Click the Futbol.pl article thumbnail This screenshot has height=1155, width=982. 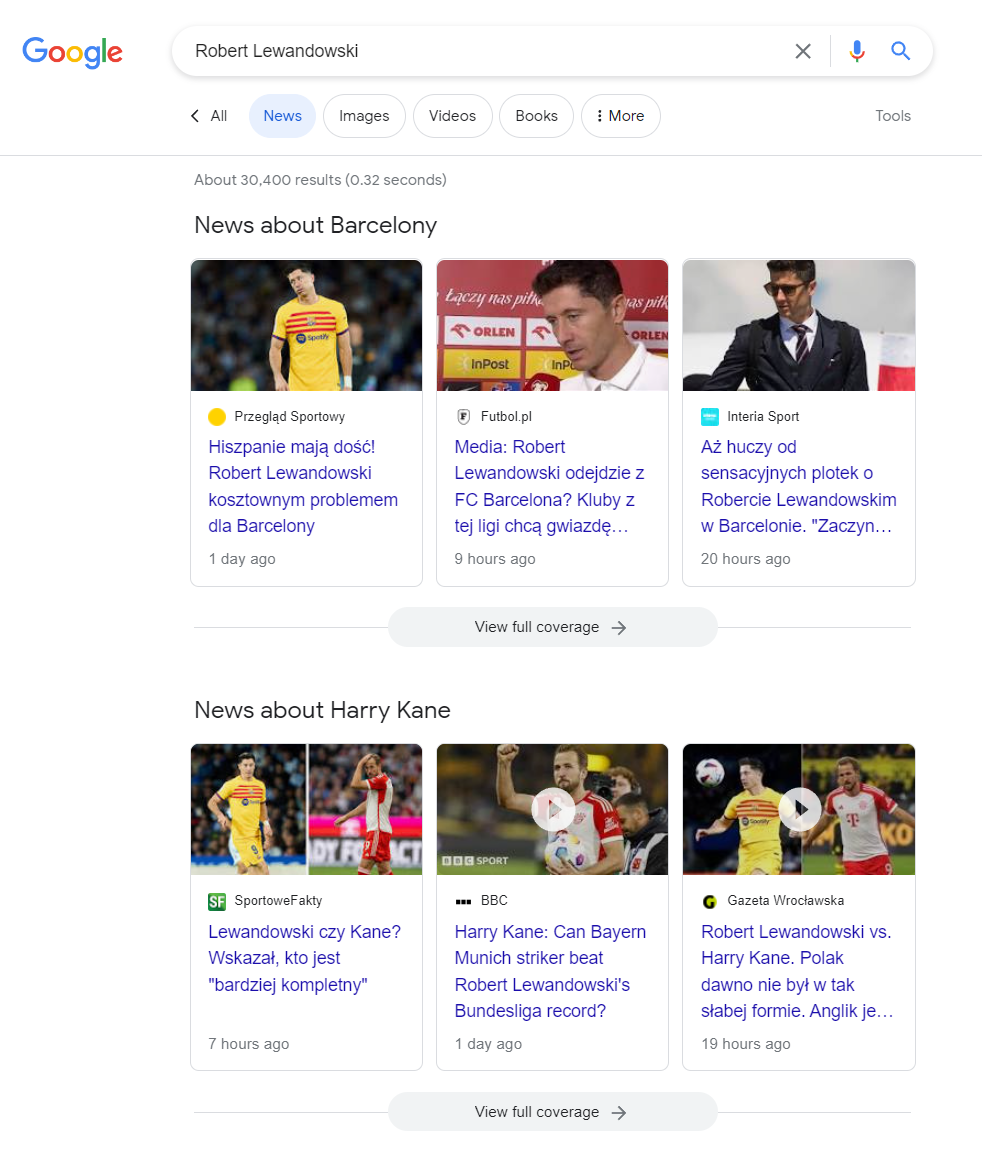pos(553,325)
